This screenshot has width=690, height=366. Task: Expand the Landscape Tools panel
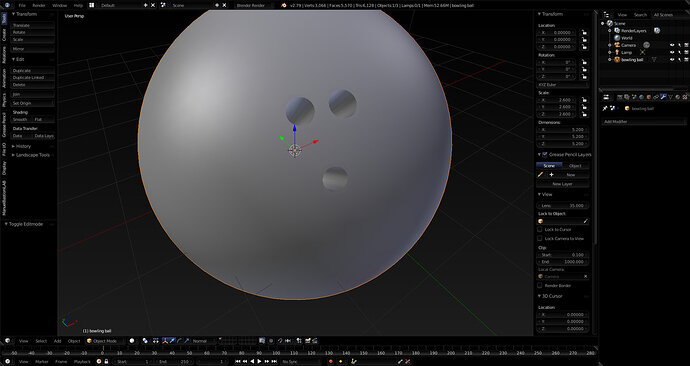click(13, 155)
